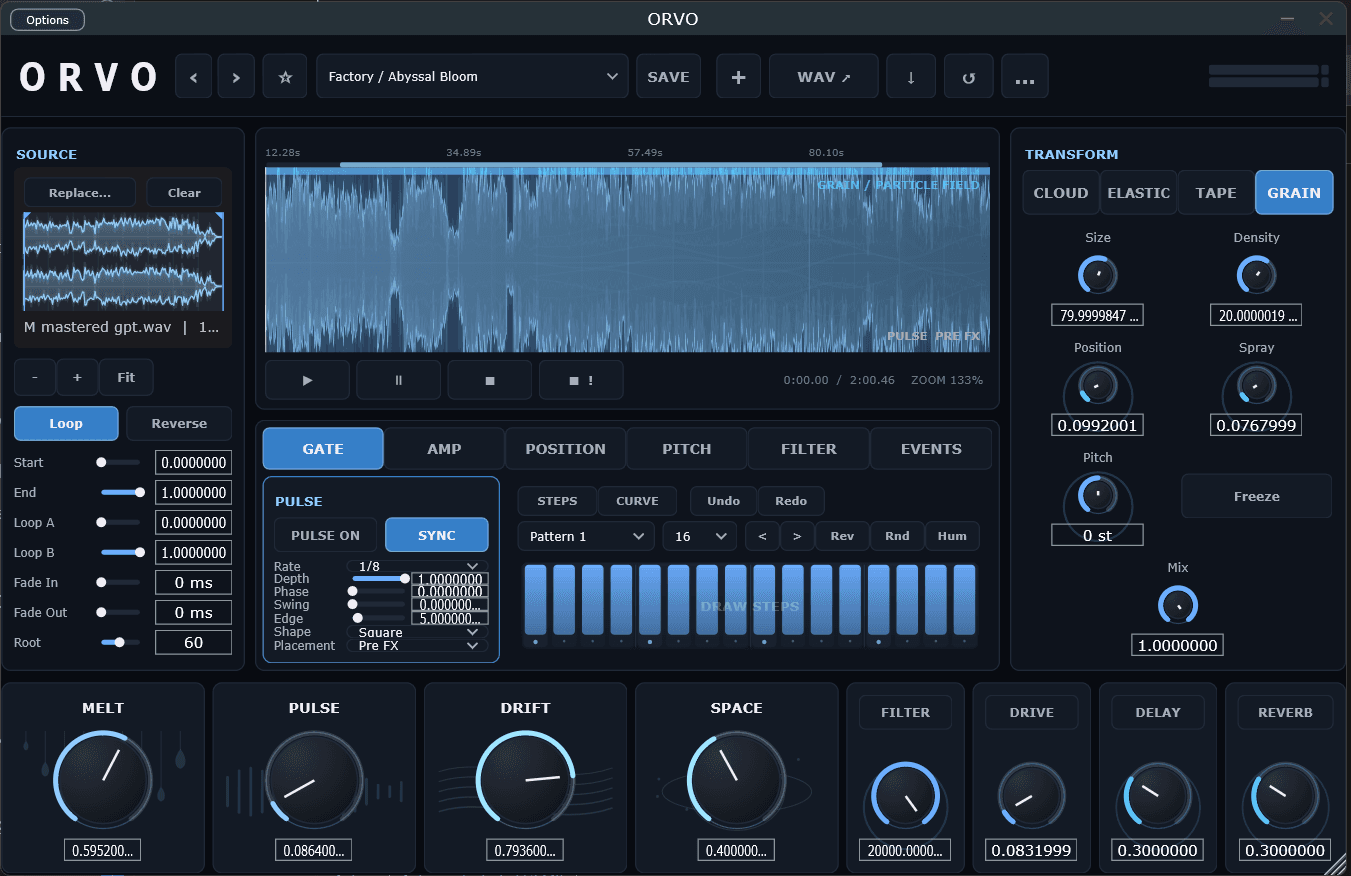Click the End slider
Image resolution: width=1351 pixels, height=876 pixels.
tap(120, 492)
